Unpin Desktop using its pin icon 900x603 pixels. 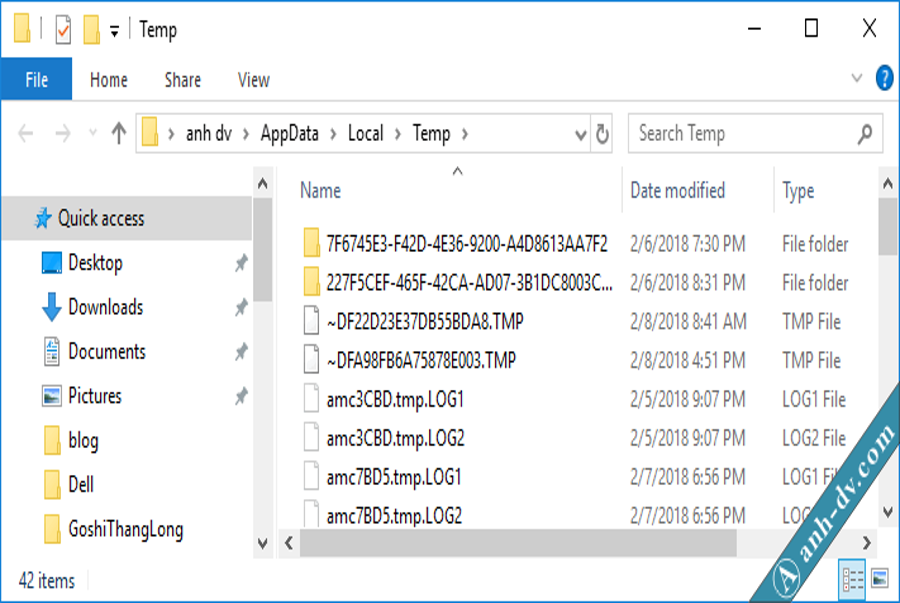pos(241,263)
